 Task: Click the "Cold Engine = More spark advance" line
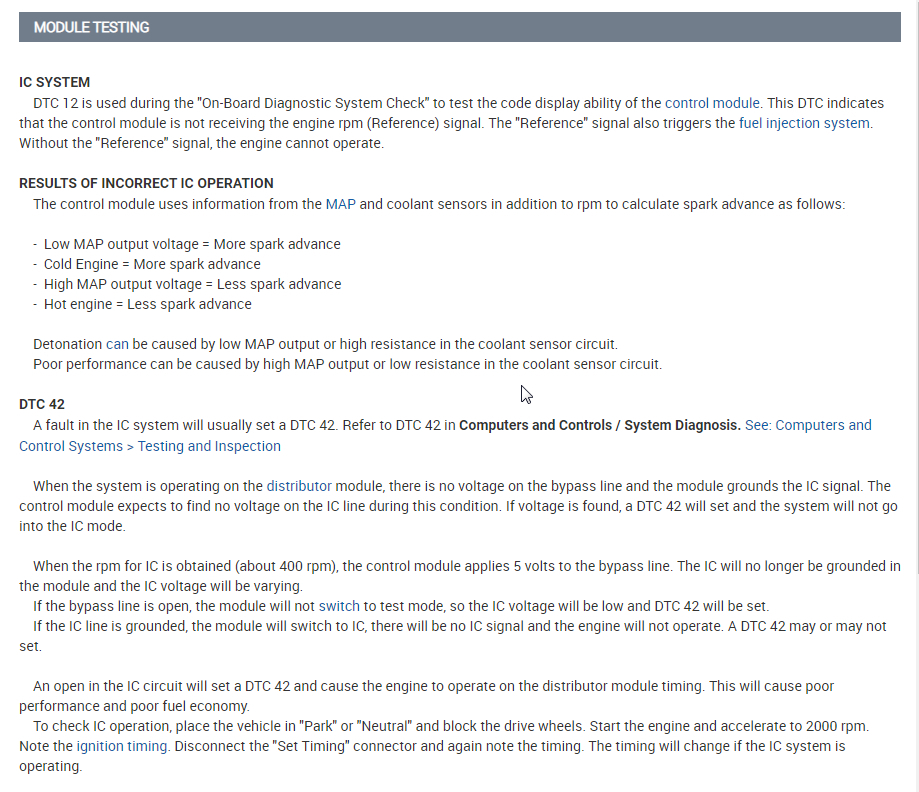152,264
